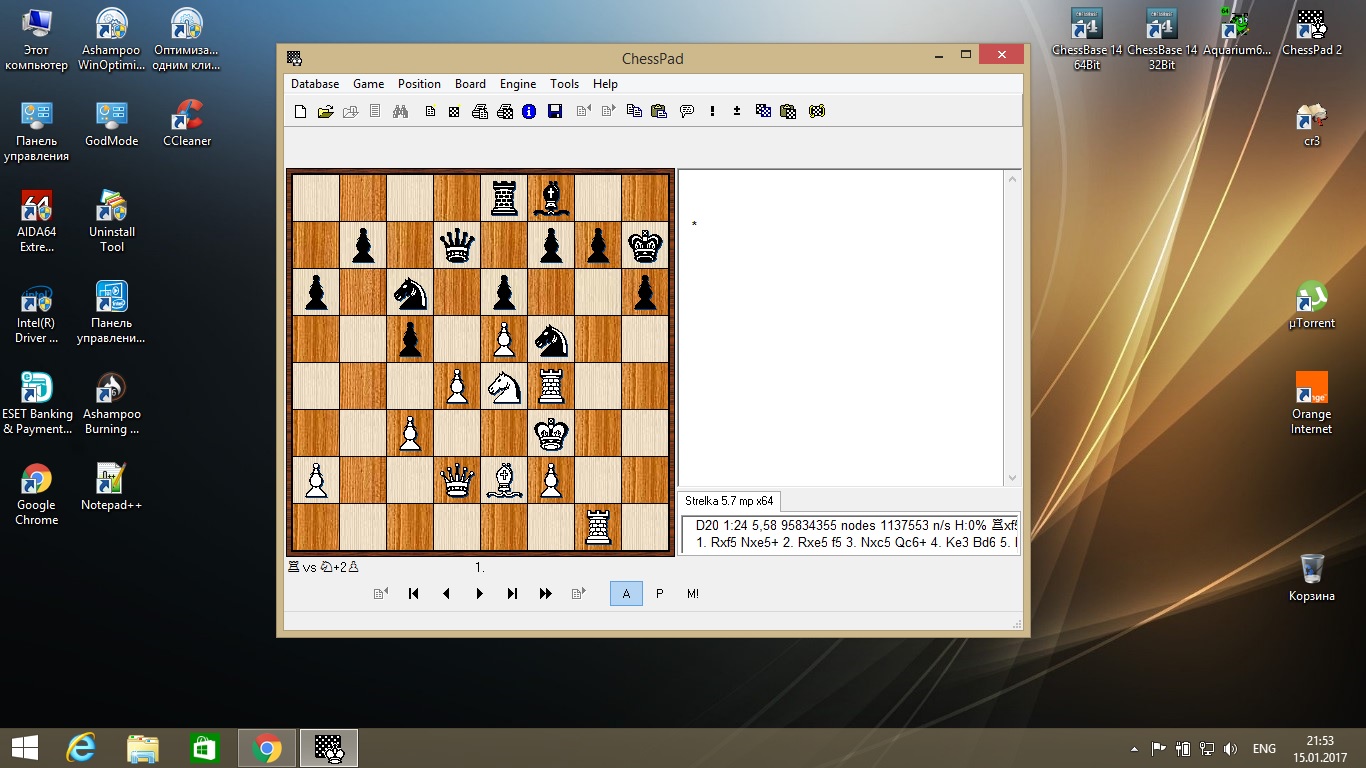Step forward one move

point(479,593)
